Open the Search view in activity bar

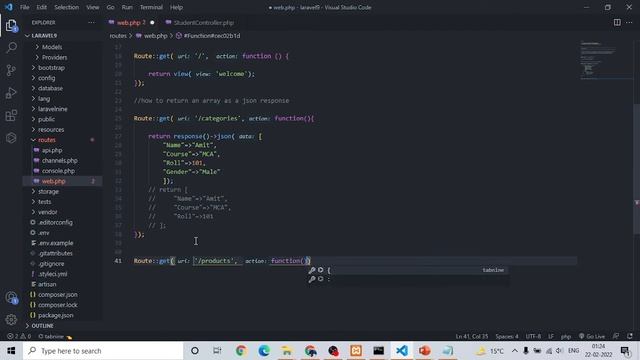click(11, 47)
